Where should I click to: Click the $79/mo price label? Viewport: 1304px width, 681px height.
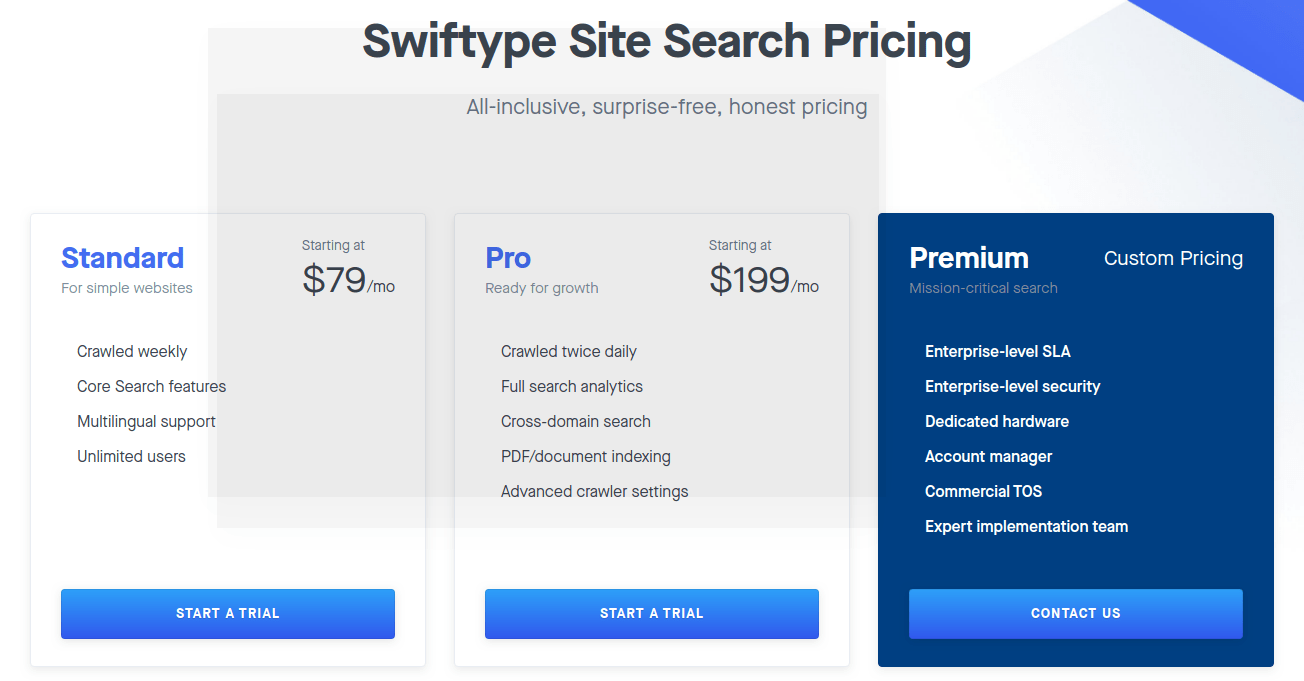pos(348,280)
